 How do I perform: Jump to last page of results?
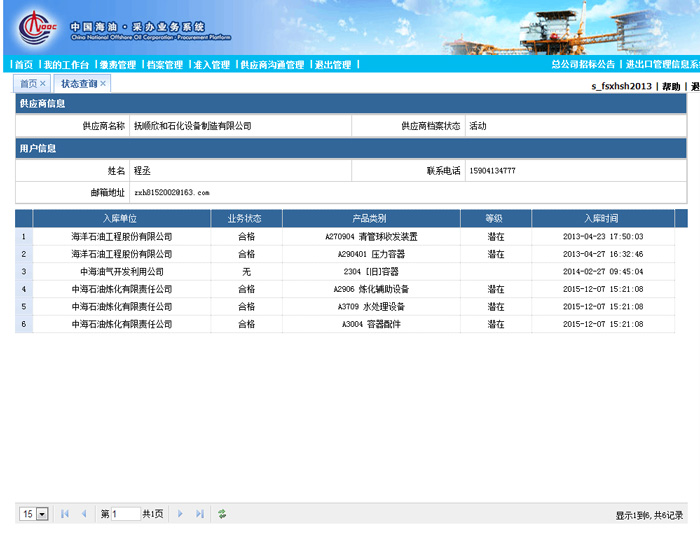click(200, 514)
